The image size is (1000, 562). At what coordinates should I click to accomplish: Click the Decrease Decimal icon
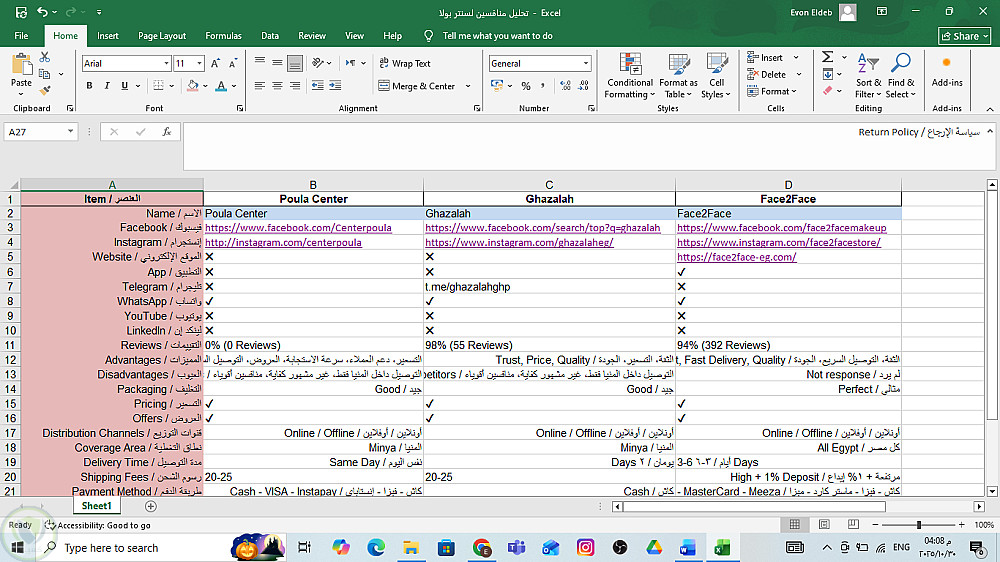583,85
